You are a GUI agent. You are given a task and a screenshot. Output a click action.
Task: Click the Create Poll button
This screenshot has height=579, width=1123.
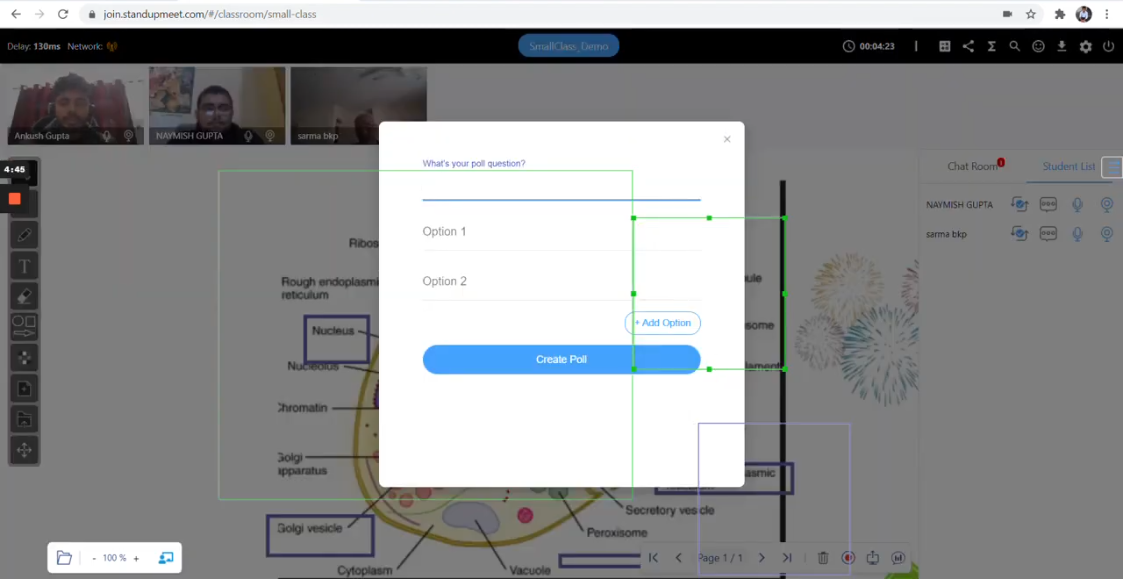562,359
